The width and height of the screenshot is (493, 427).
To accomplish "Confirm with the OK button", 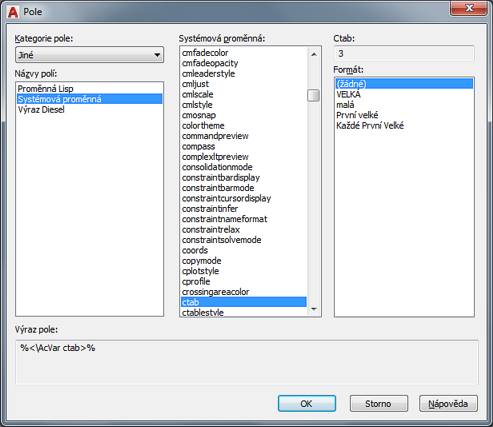I will click(307, 404).
